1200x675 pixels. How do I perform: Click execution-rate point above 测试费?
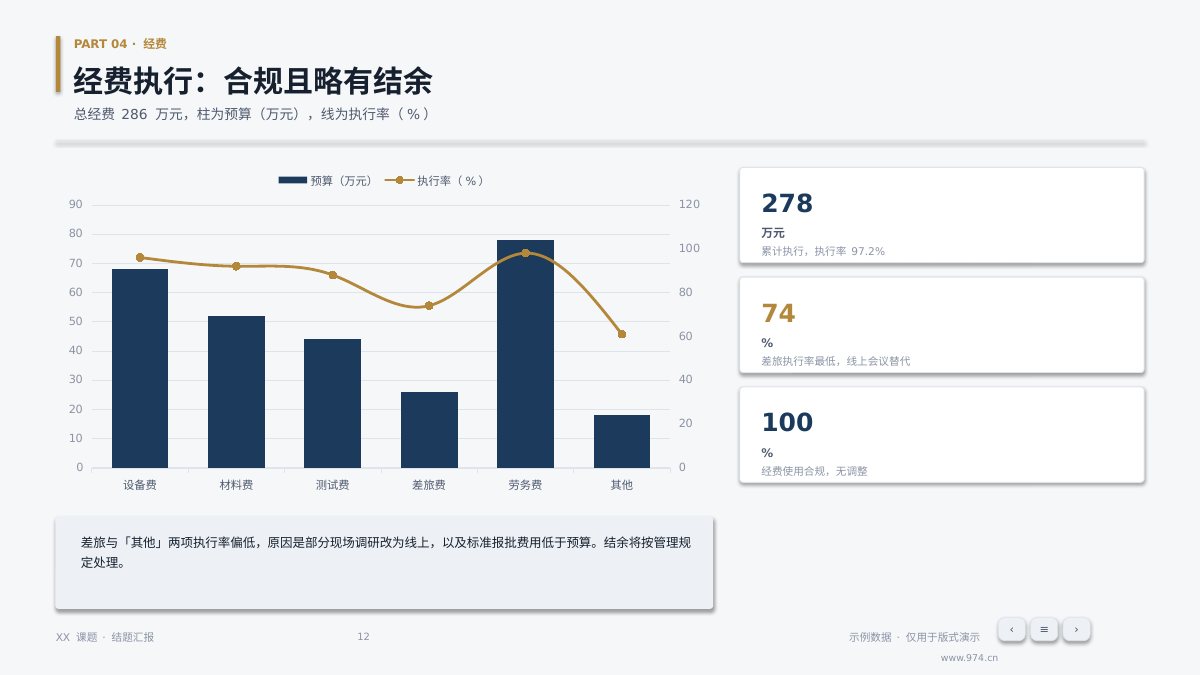[333, 275]
